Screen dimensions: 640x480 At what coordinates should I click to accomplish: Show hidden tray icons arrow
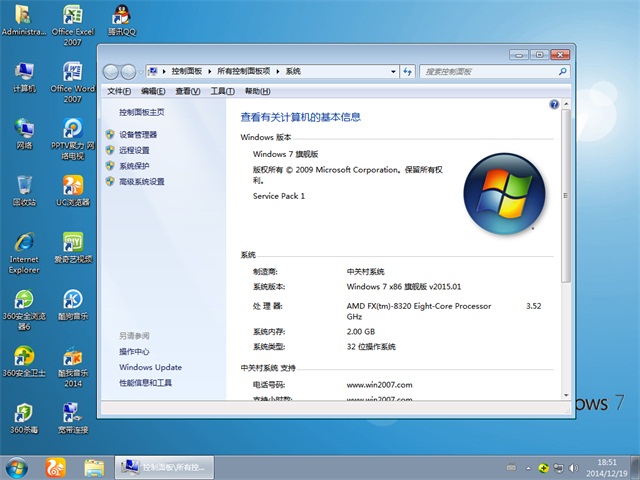point(529,468)
